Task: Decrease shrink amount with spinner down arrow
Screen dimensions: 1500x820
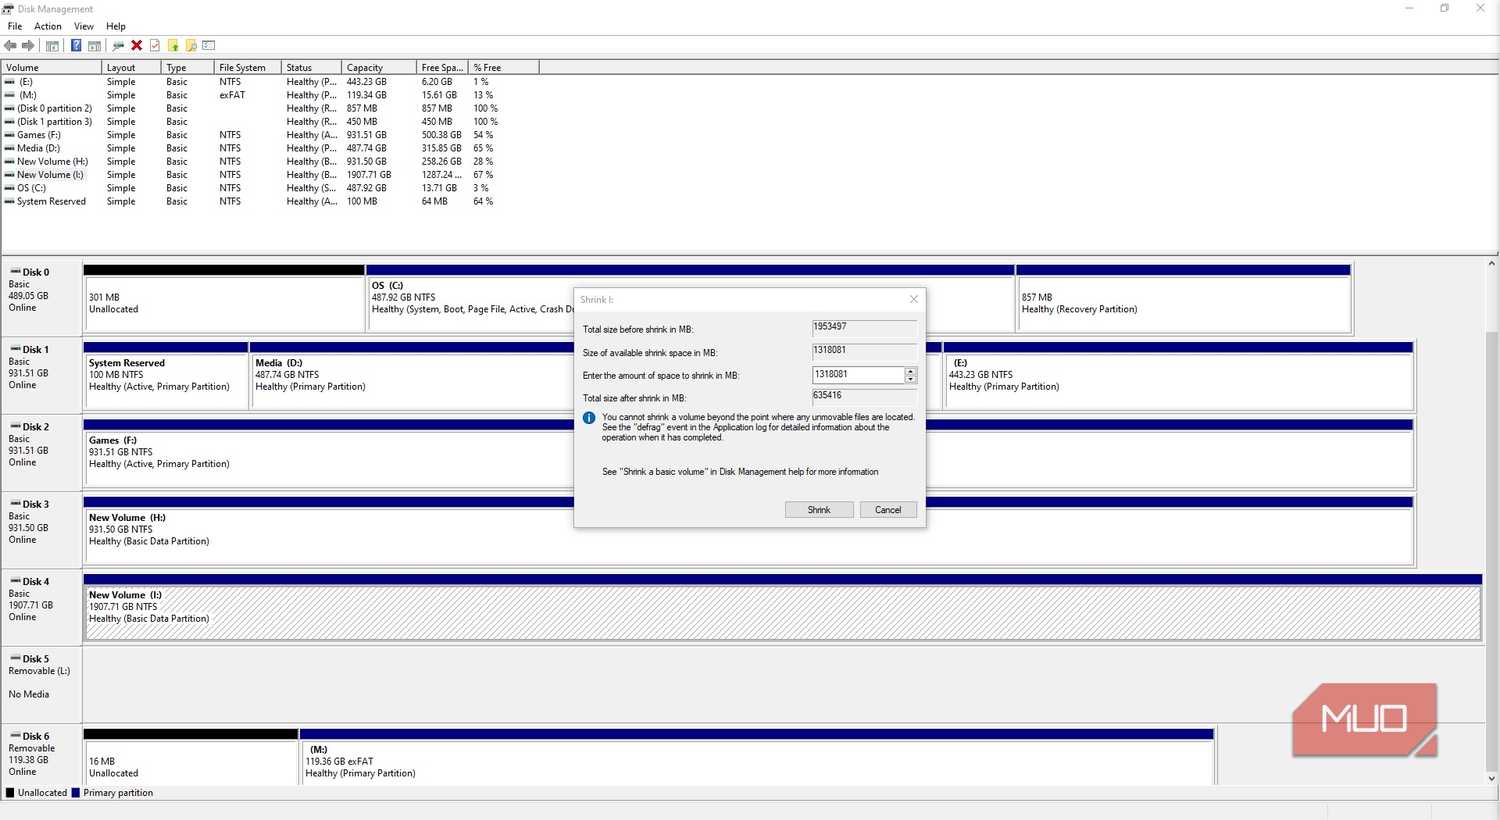Action: [910, 379]
